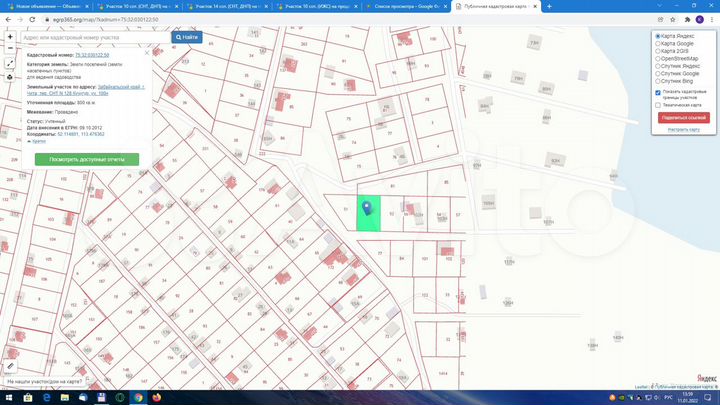
Task: Switch to 'Участок 14 сот.' tab
Action: (x=227, y=6)
